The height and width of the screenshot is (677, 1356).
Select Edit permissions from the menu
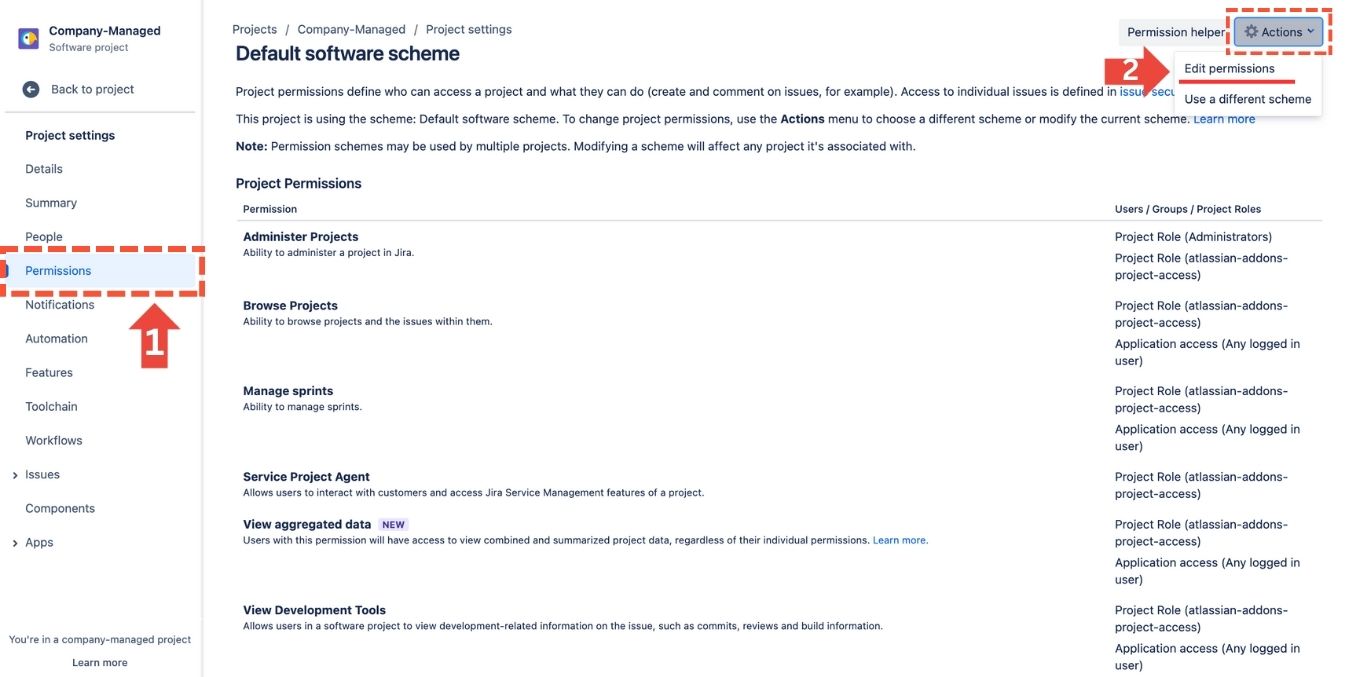[x=1229, y=69]
